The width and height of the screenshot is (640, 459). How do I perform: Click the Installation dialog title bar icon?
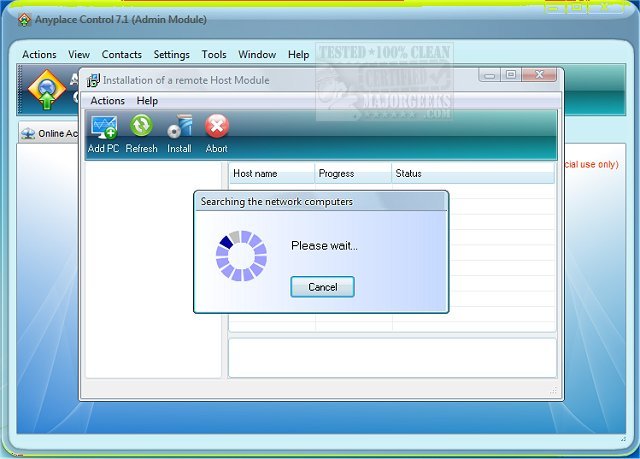93,80
